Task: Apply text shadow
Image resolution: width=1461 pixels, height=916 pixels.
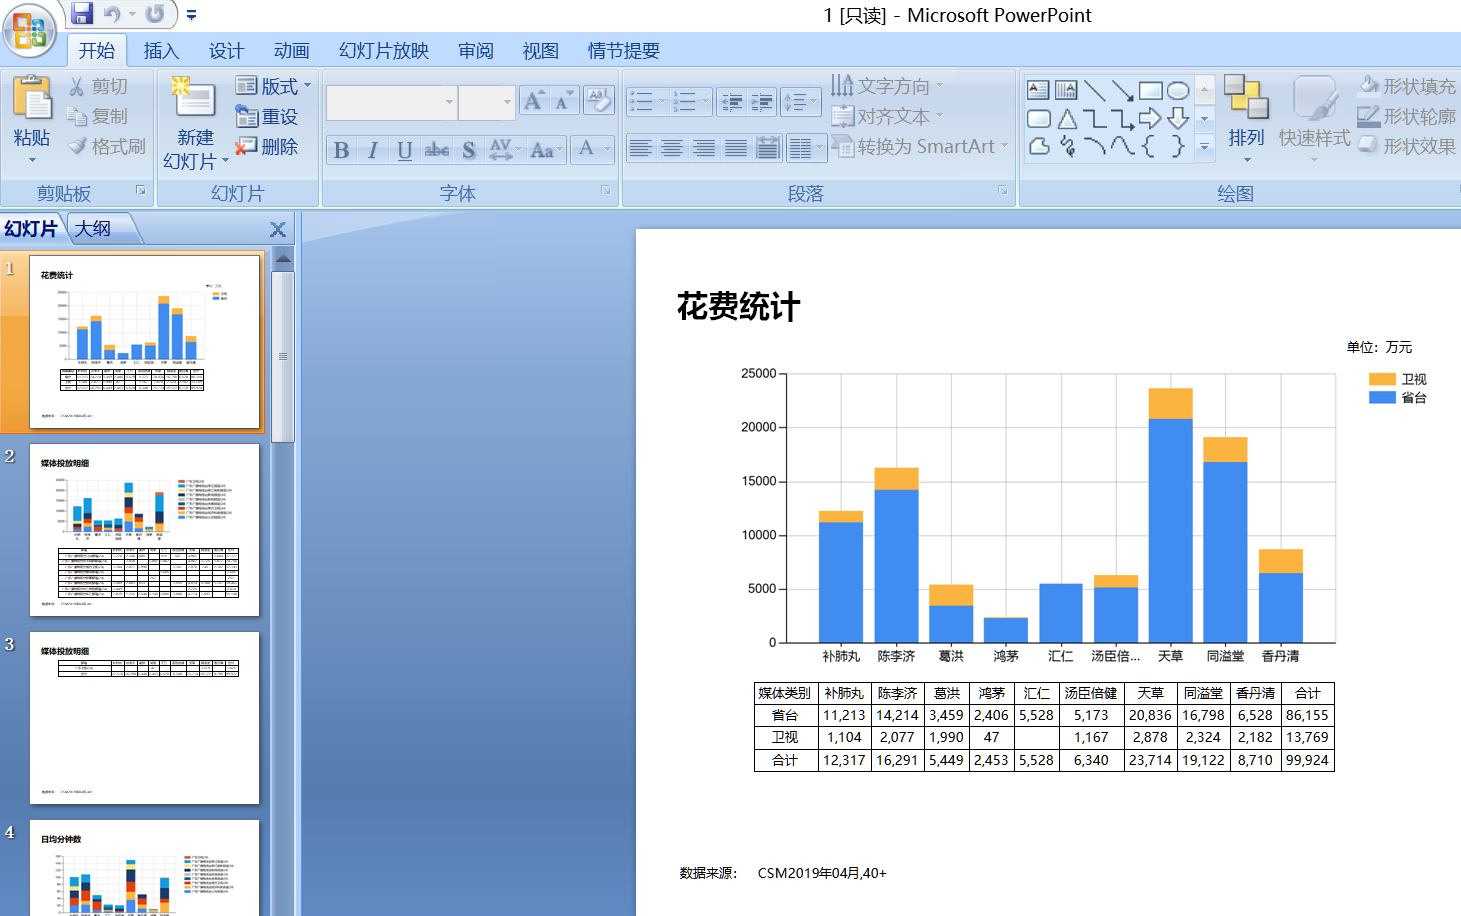Action: point(469,150)
